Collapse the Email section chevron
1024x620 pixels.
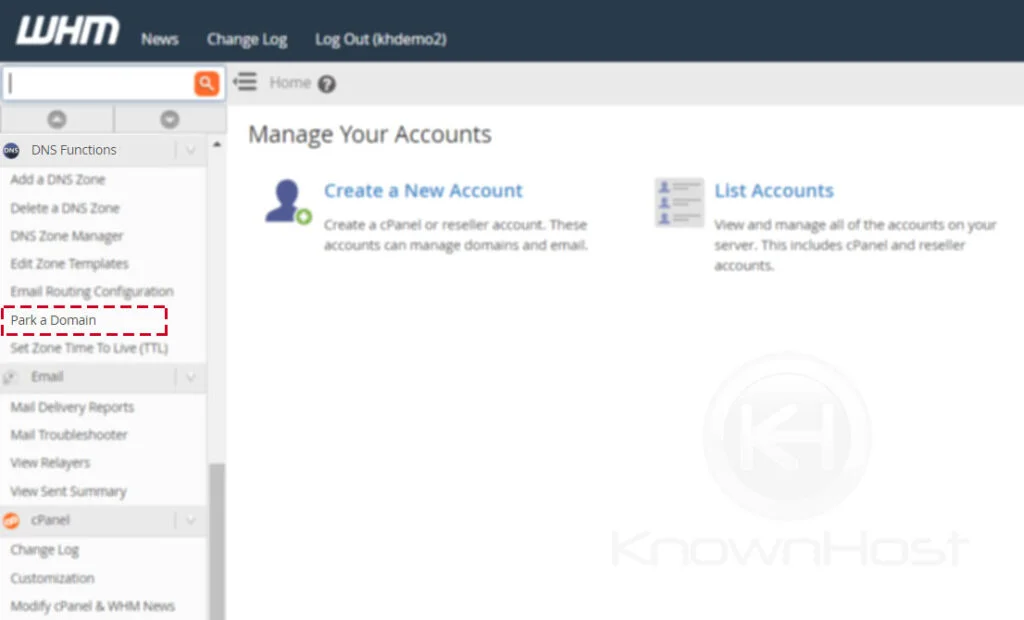coord(190,377)
